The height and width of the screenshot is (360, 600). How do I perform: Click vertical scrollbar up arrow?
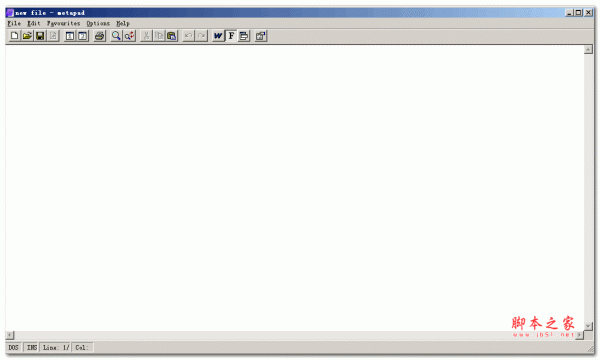tap(589, 49)
